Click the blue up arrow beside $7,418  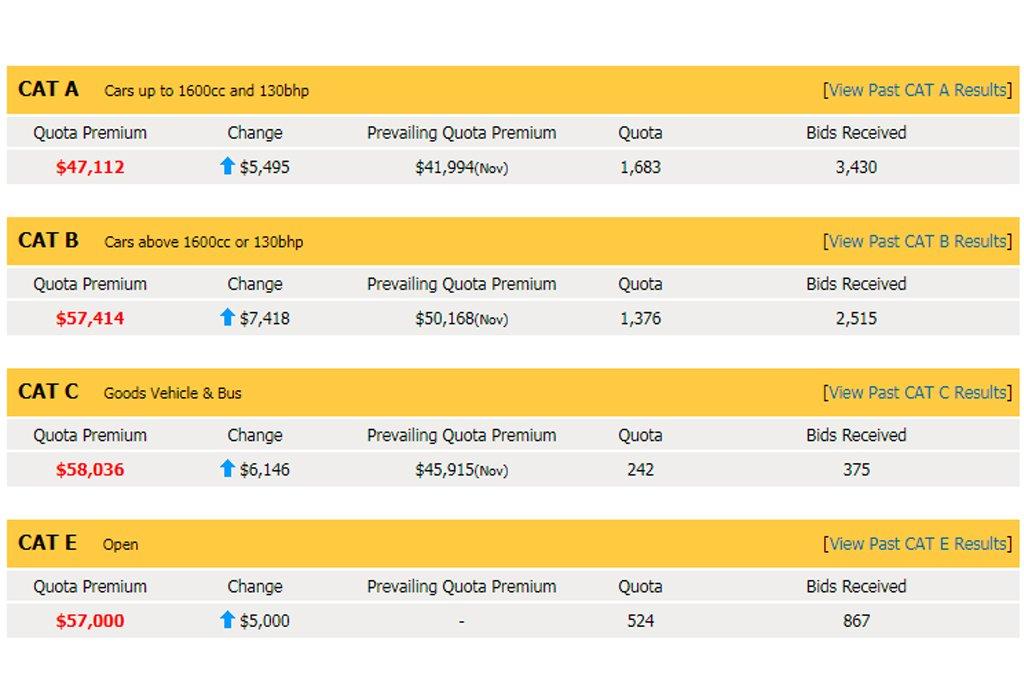pyautogui.click(x=227, y=317)
